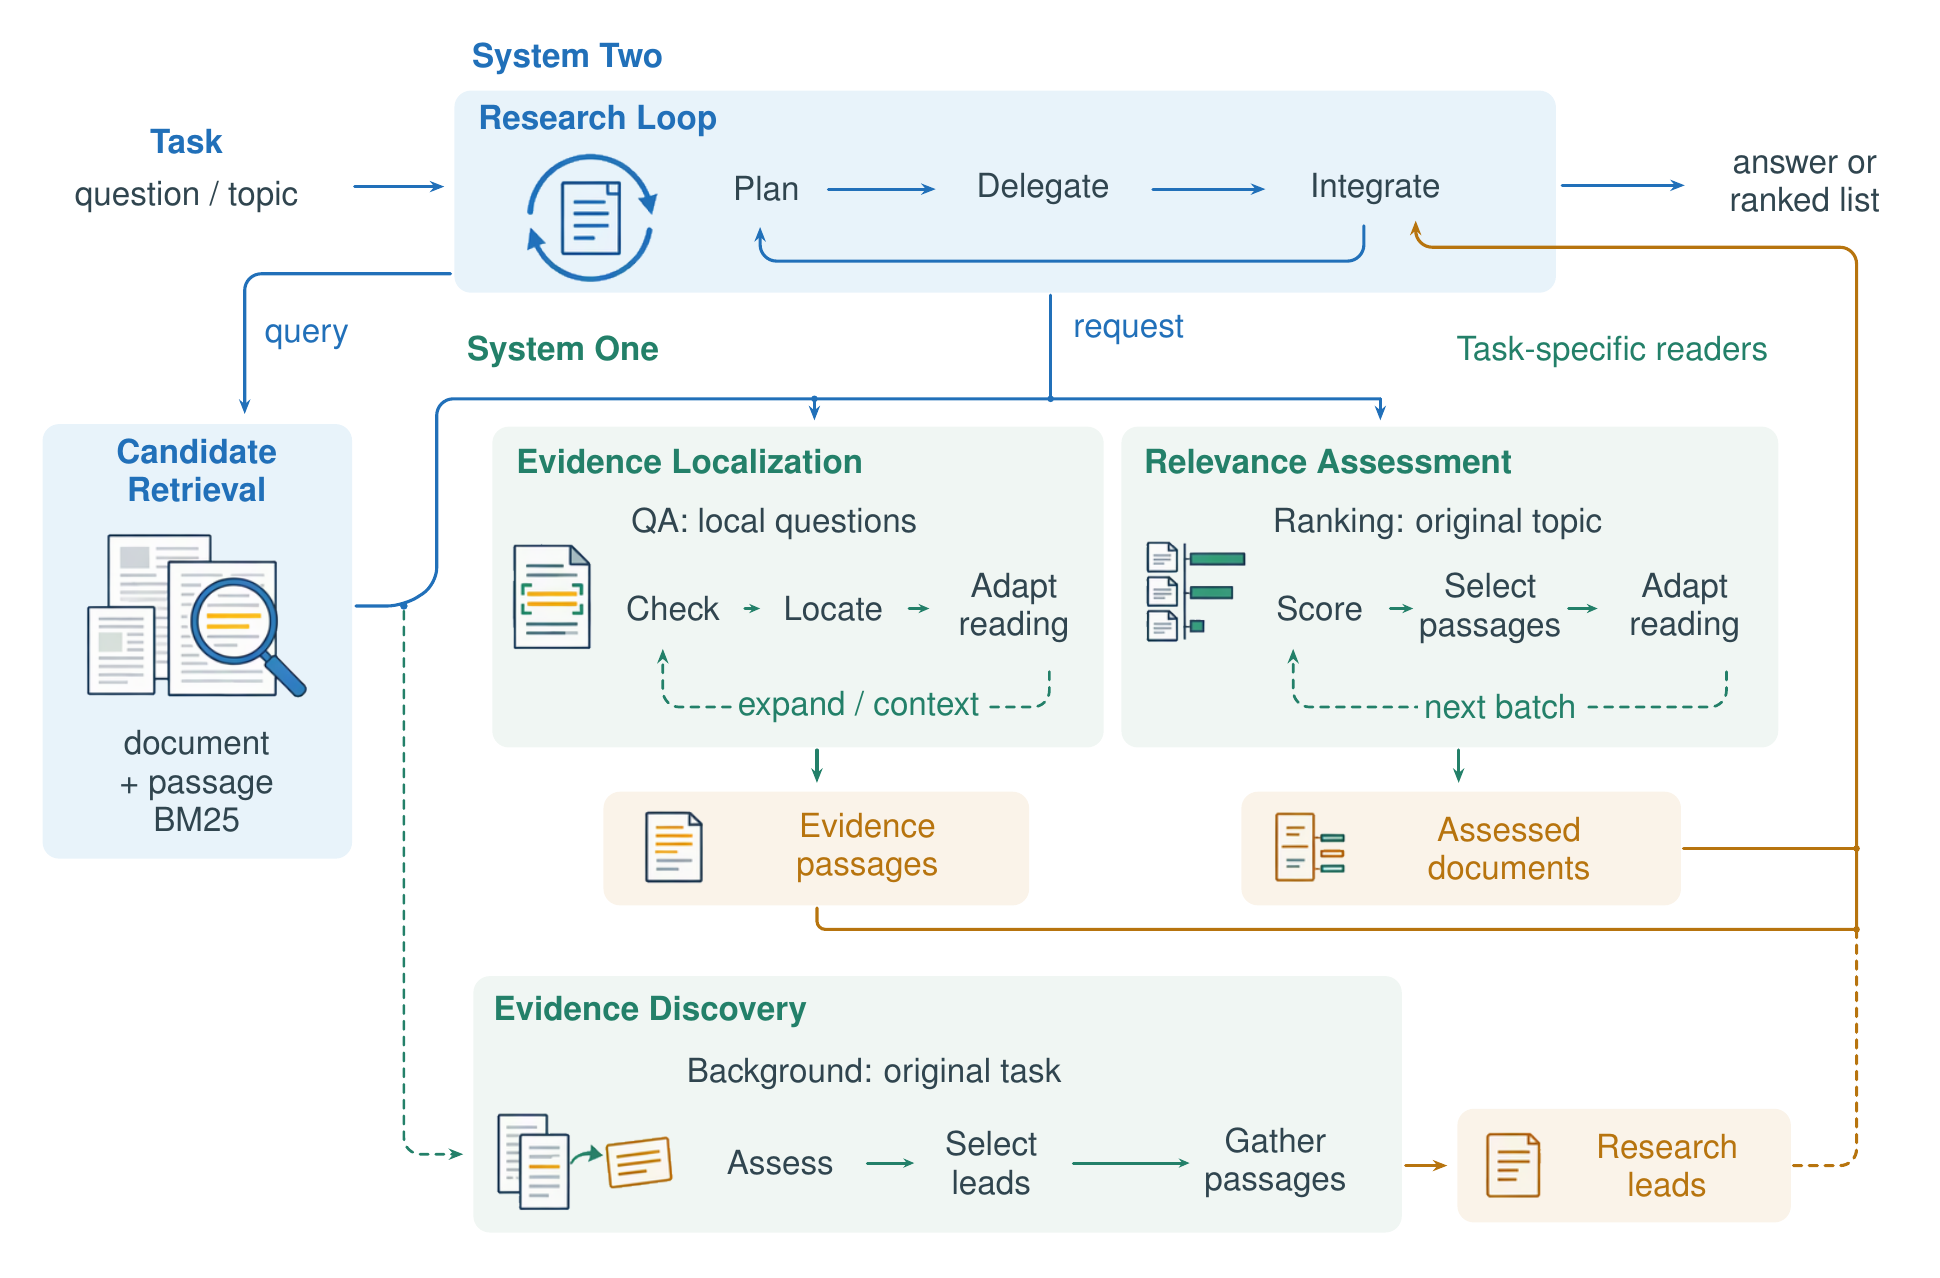Click the 'Select passages' step label
1940x1278 pixels.
(x=1490, y=605)
